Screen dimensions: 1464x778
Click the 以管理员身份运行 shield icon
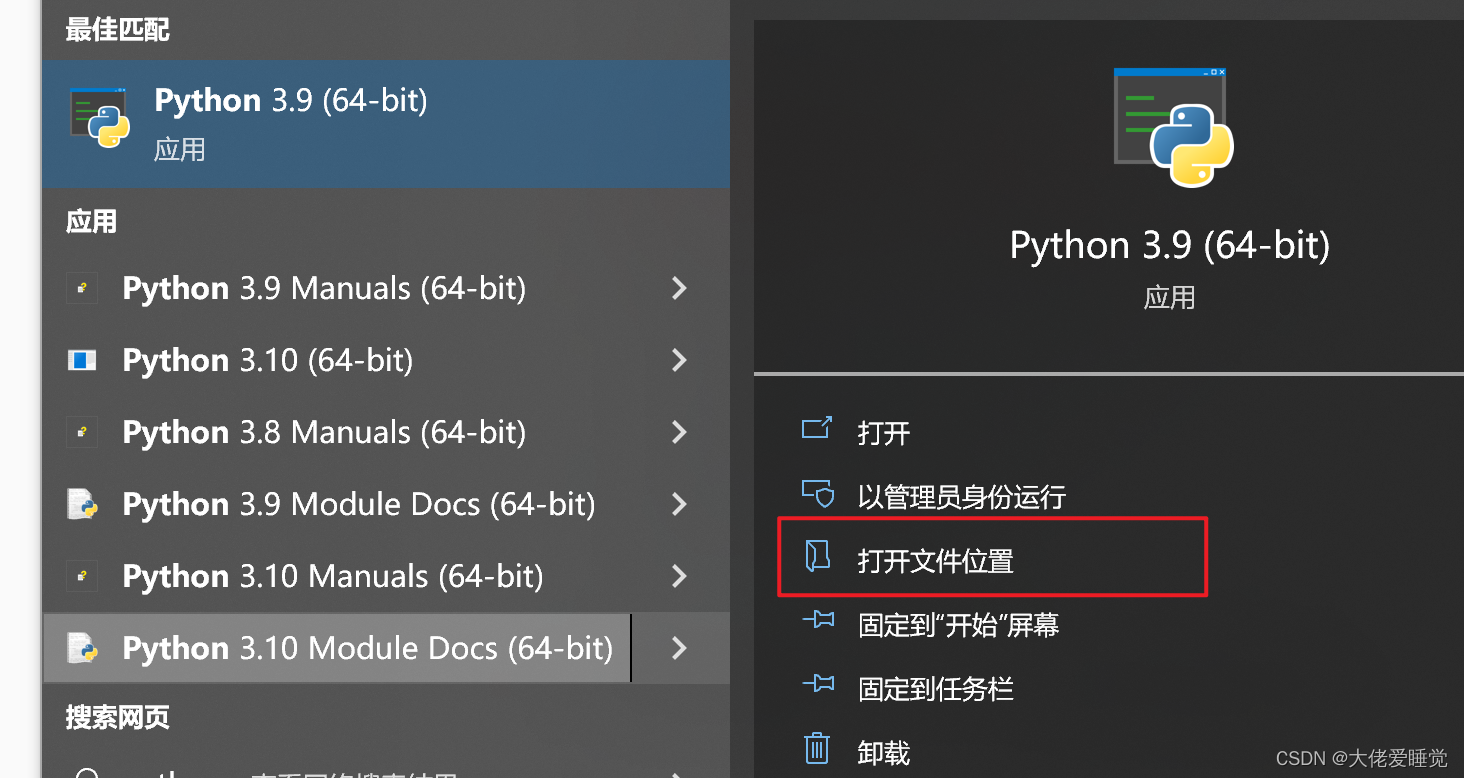click(x=817, y=494)
